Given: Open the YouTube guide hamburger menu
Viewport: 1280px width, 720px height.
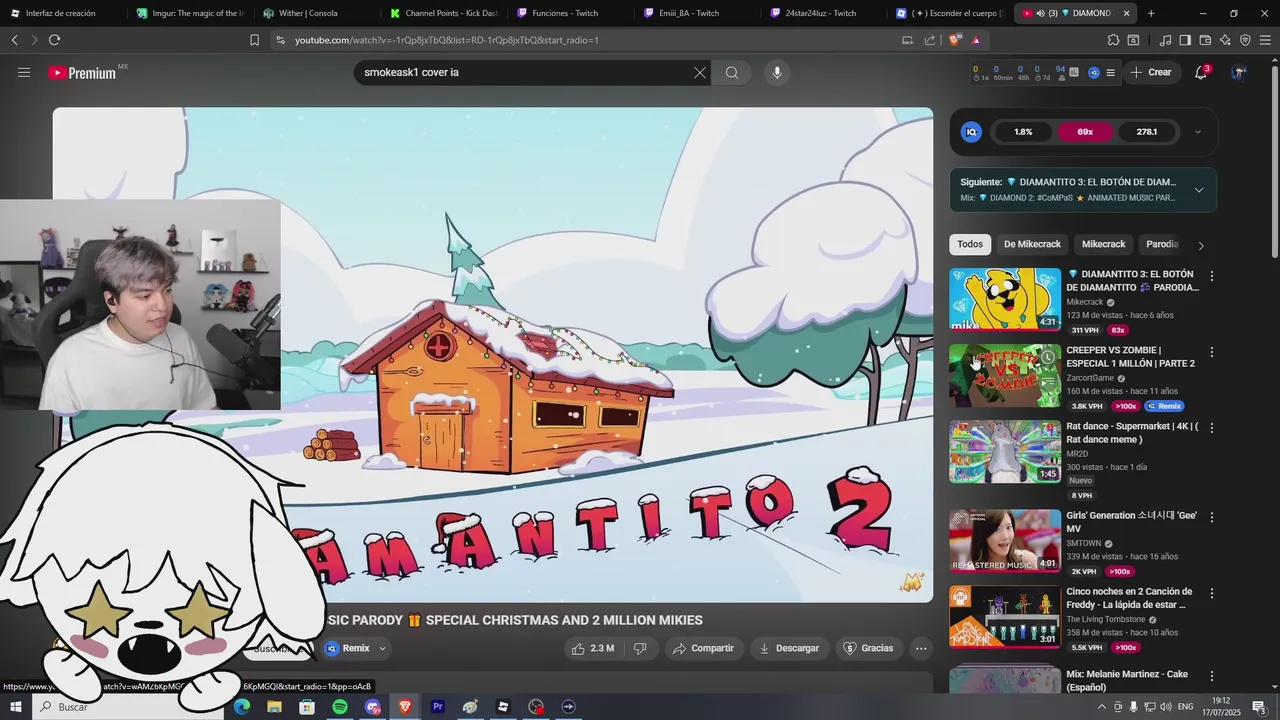Looking at the screenshot, I should pyautogui.click(x=24, y=72).
